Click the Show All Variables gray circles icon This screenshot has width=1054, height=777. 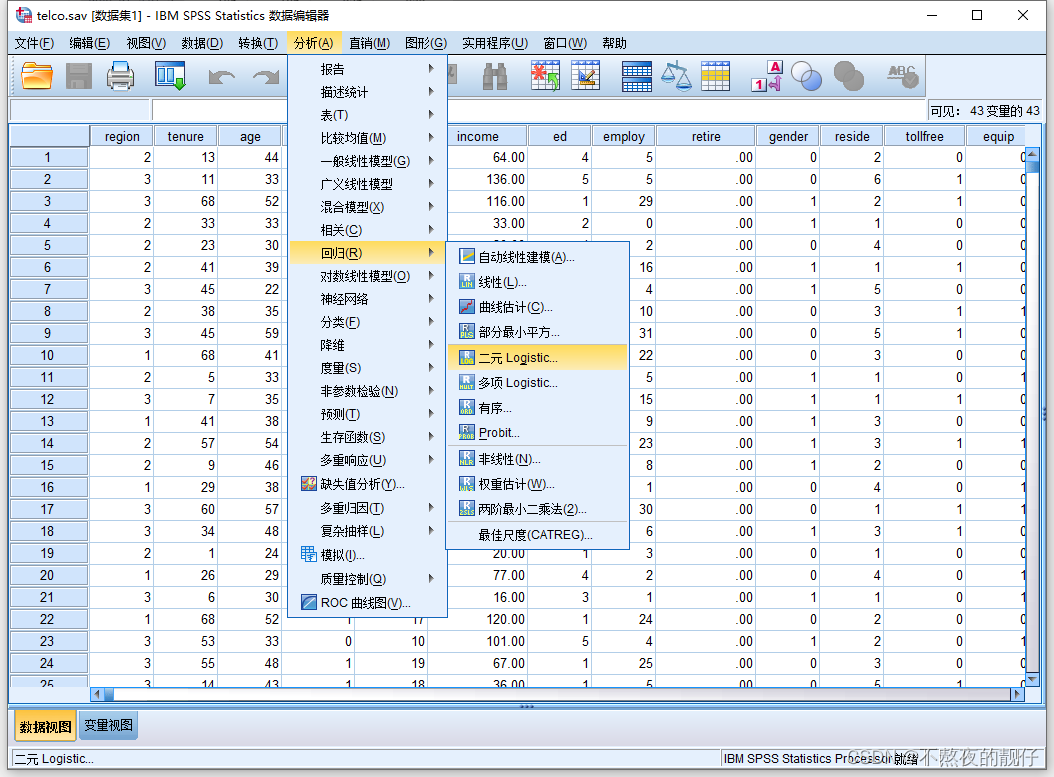tap(848, 76)
